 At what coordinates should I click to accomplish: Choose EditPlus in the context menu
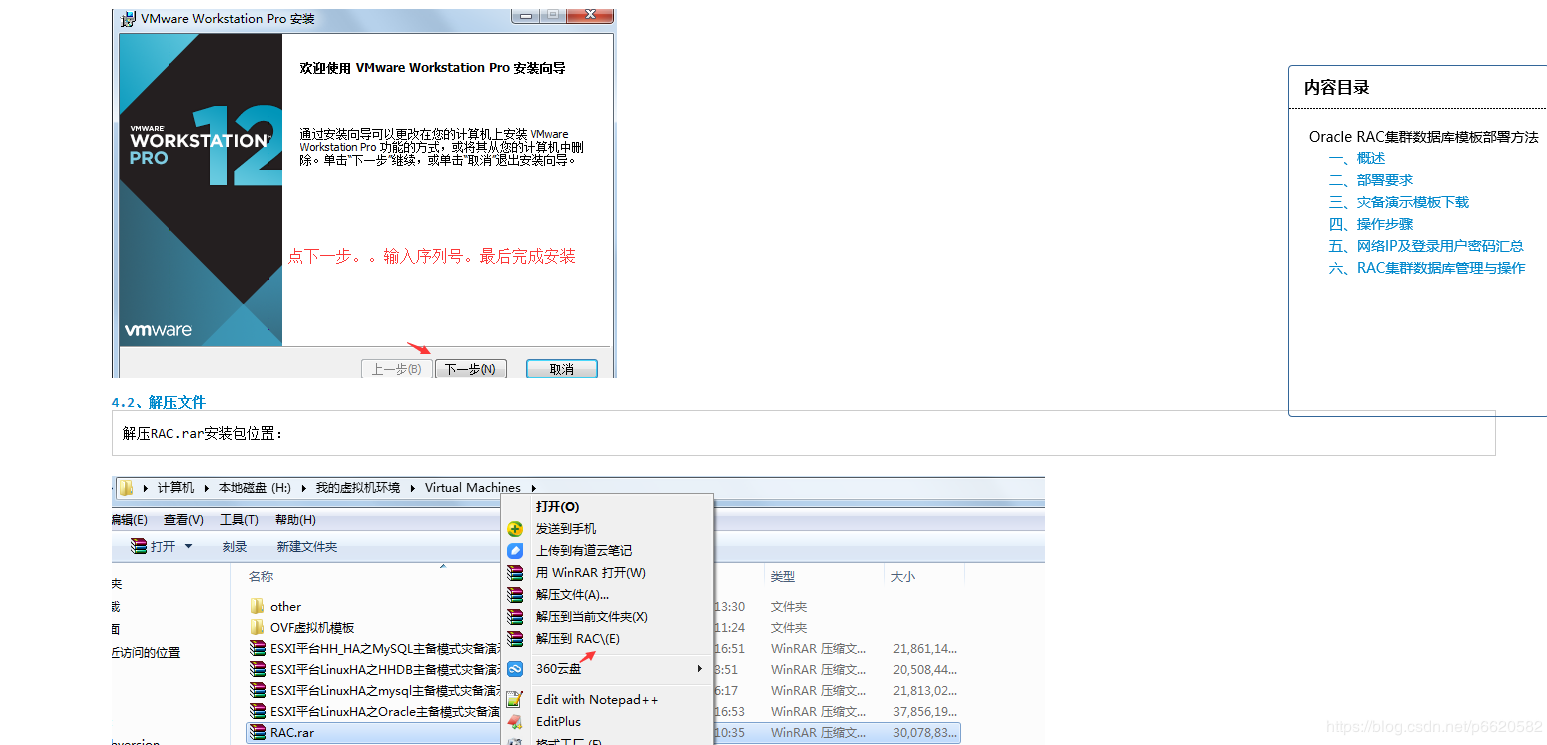pyautogui.click(x=558, y=722)
